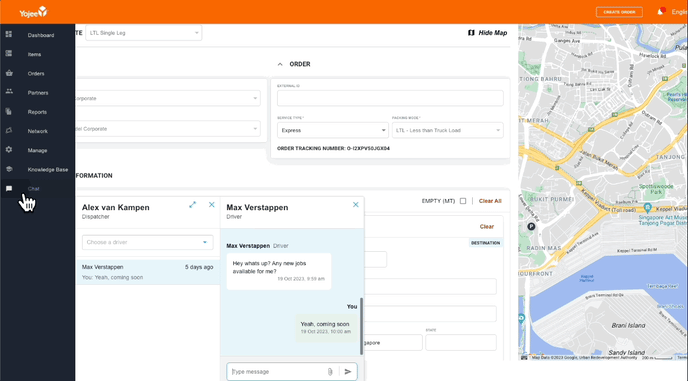Click the Type message input field
The image size is (688, 381).
coord(278,372)
